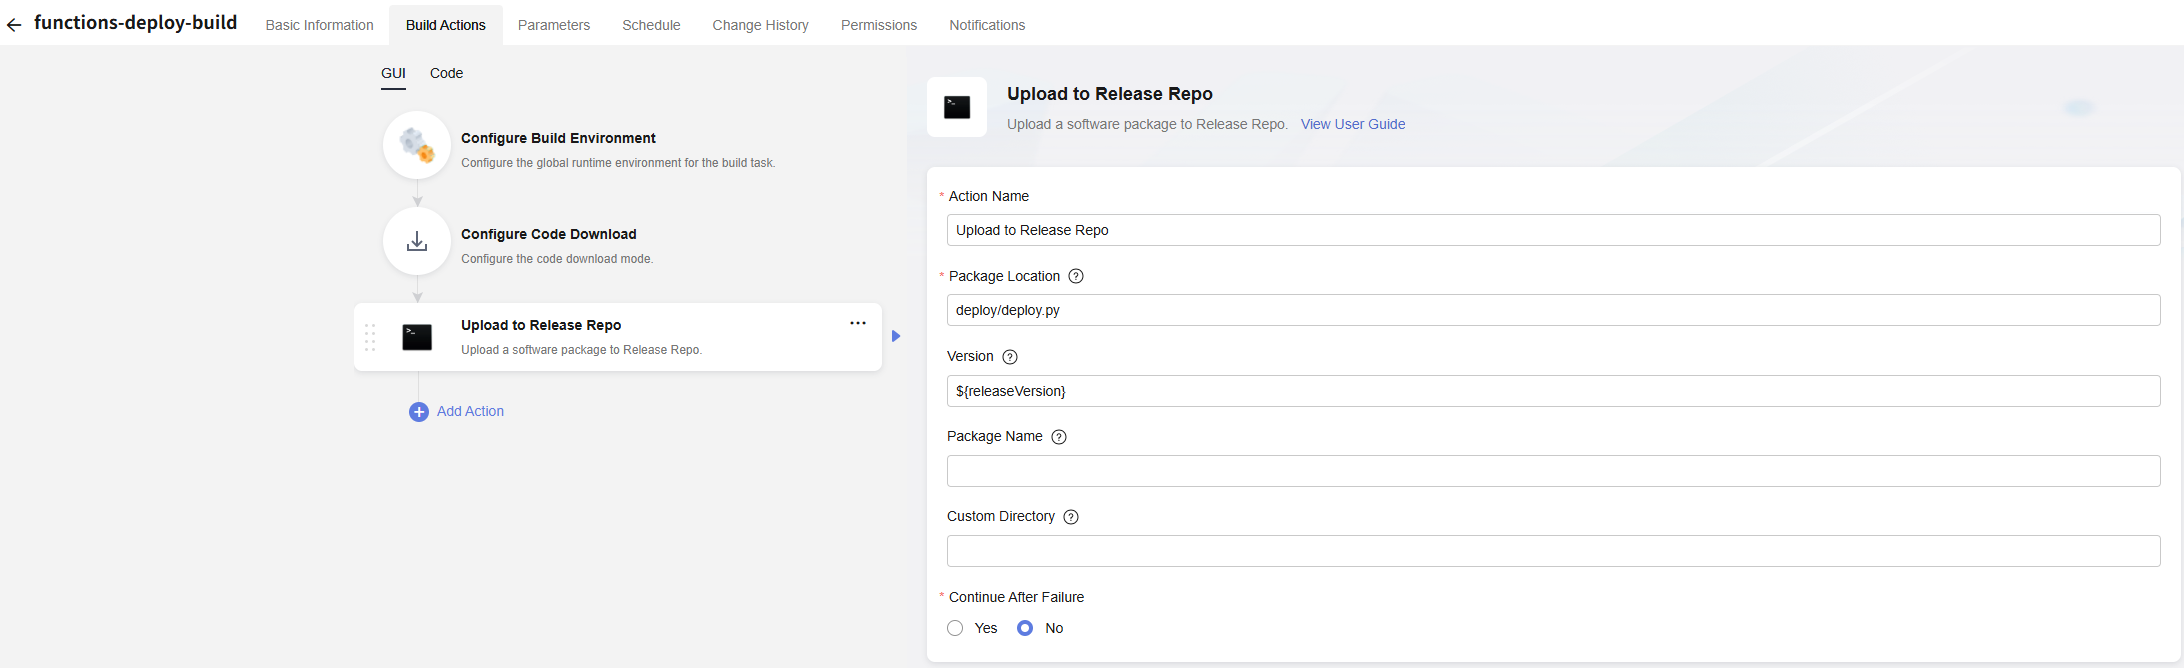The height and width of the screenshot is (668, 2184).
Task: Open the View User Guide link
Action: tap(1352, 124)
